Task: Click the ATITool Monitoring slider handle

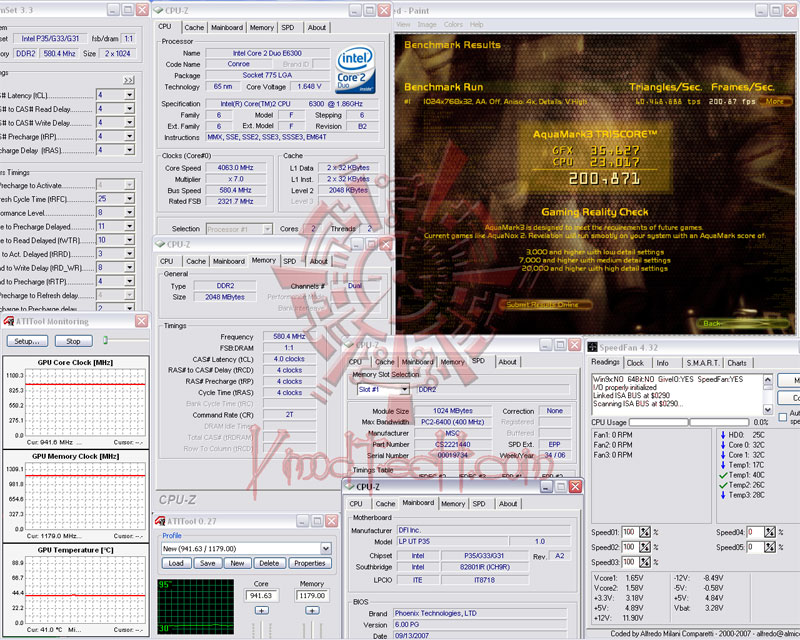Action: (x=106, y=340)
